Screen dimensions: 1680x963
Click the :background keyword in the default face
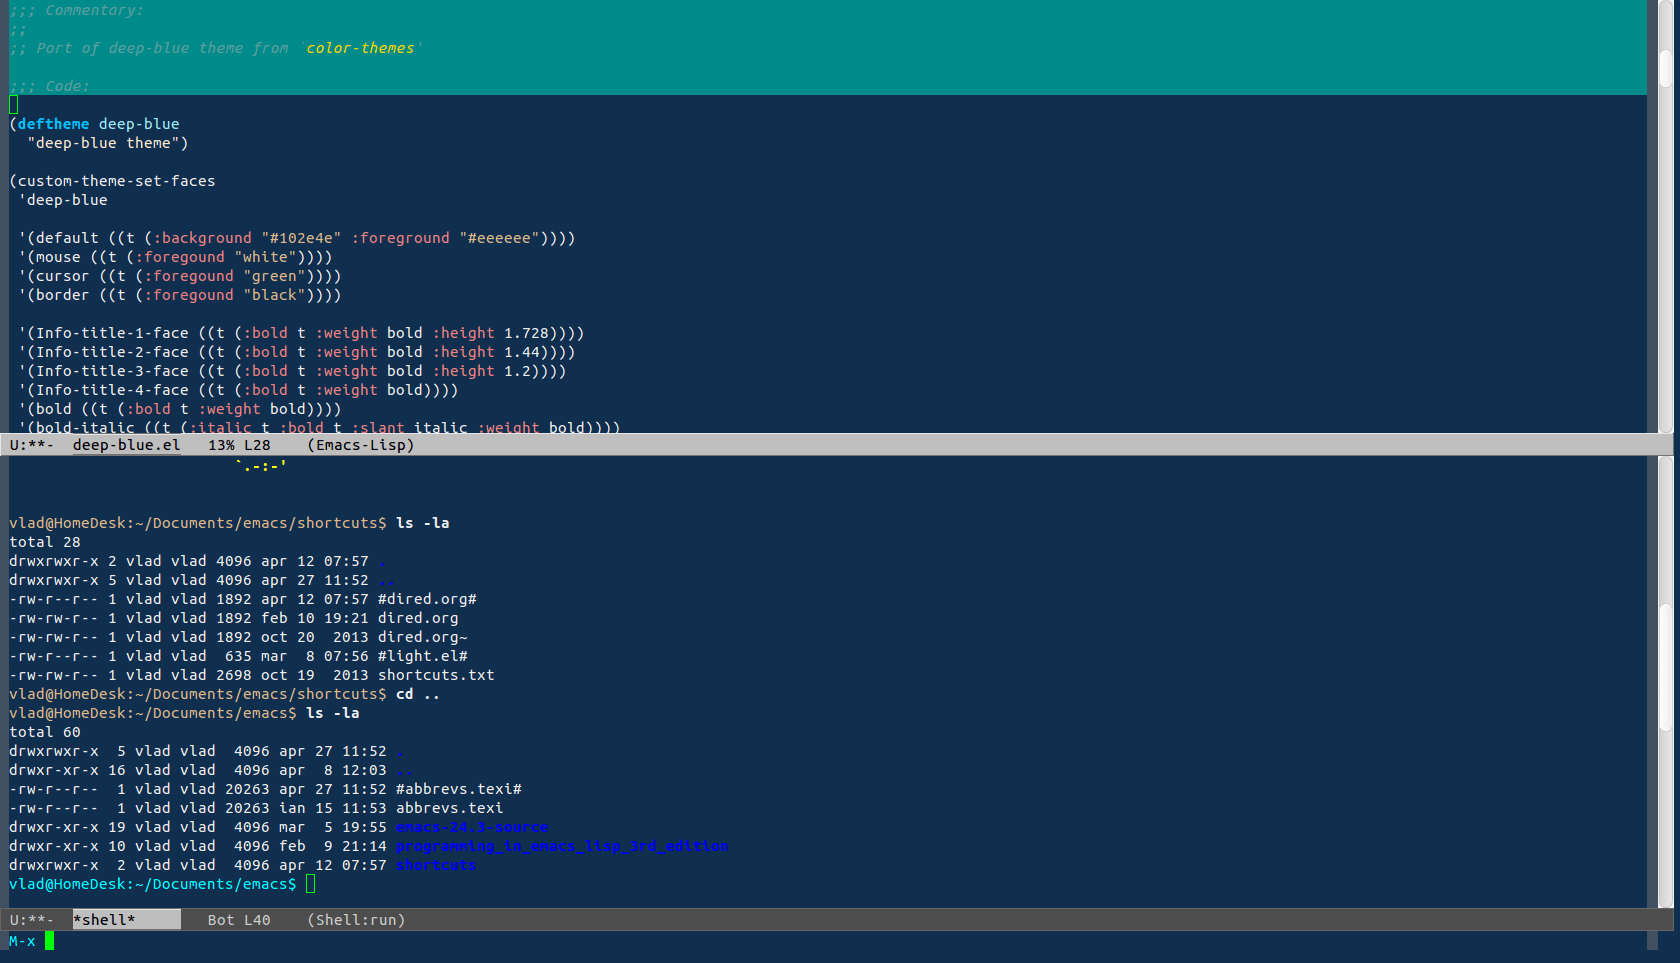[x=204, y=238]
